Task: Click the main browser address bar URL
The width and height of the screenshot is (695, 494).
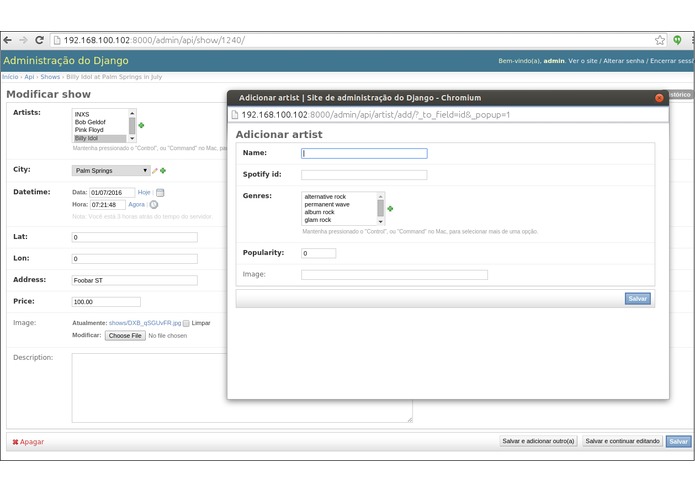Action: [x=154, y=40]
